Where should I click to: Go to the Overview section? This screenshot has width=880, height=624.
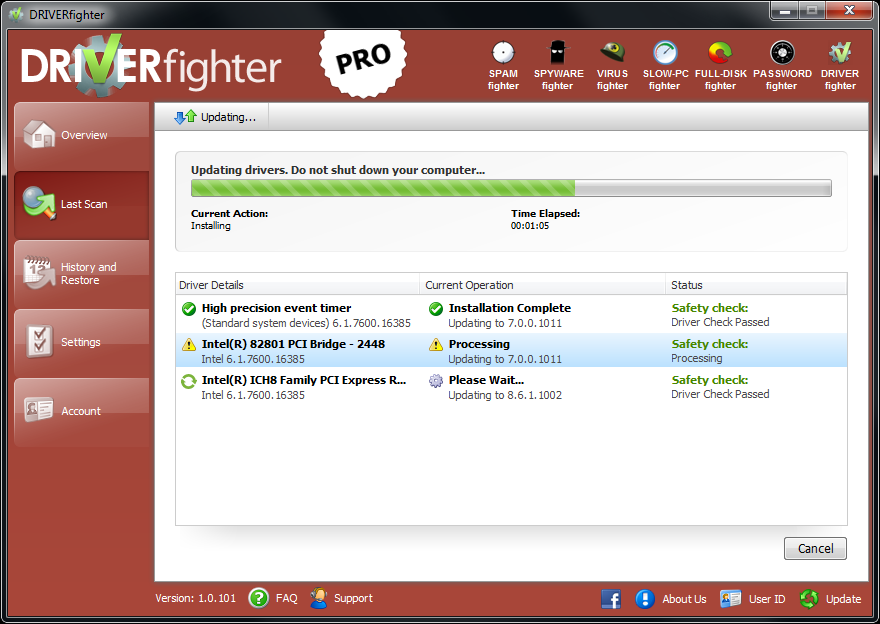81,135
